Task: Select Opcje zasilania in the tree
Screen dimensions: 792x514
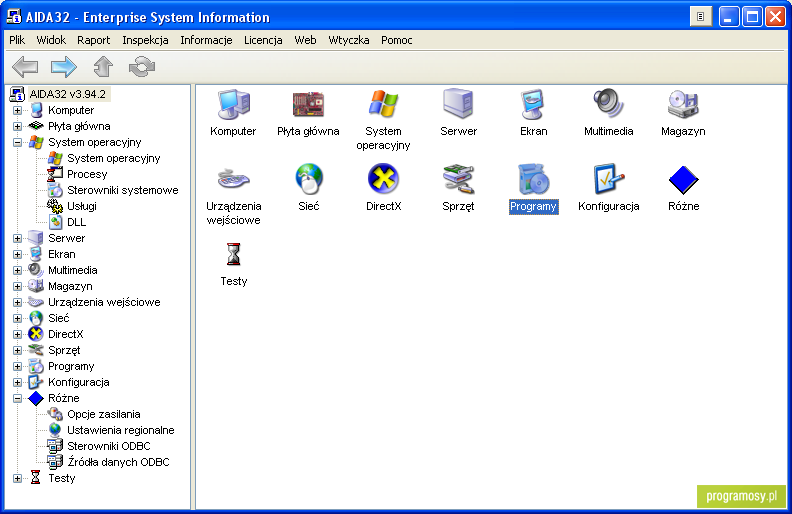Action: pyautogui.click(x=104, y=414)
